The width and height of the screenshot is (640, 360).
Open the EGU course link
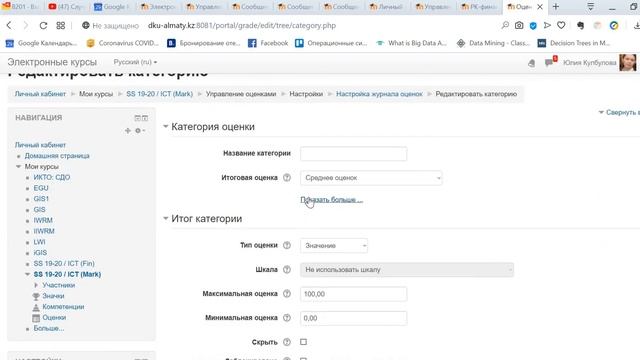pos(41,188)
